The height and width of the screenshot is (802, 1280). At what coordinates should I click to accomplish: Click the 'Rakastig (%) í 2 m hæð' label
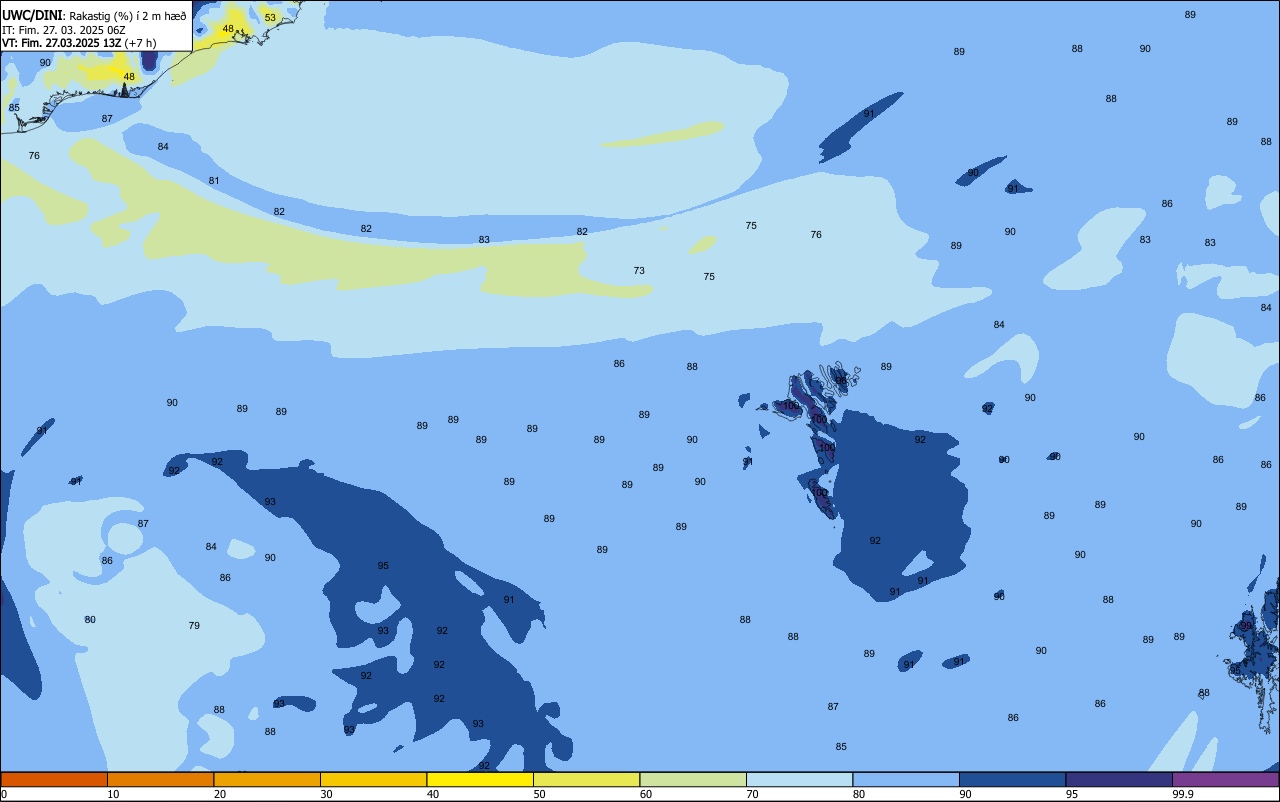click(126, 16)
